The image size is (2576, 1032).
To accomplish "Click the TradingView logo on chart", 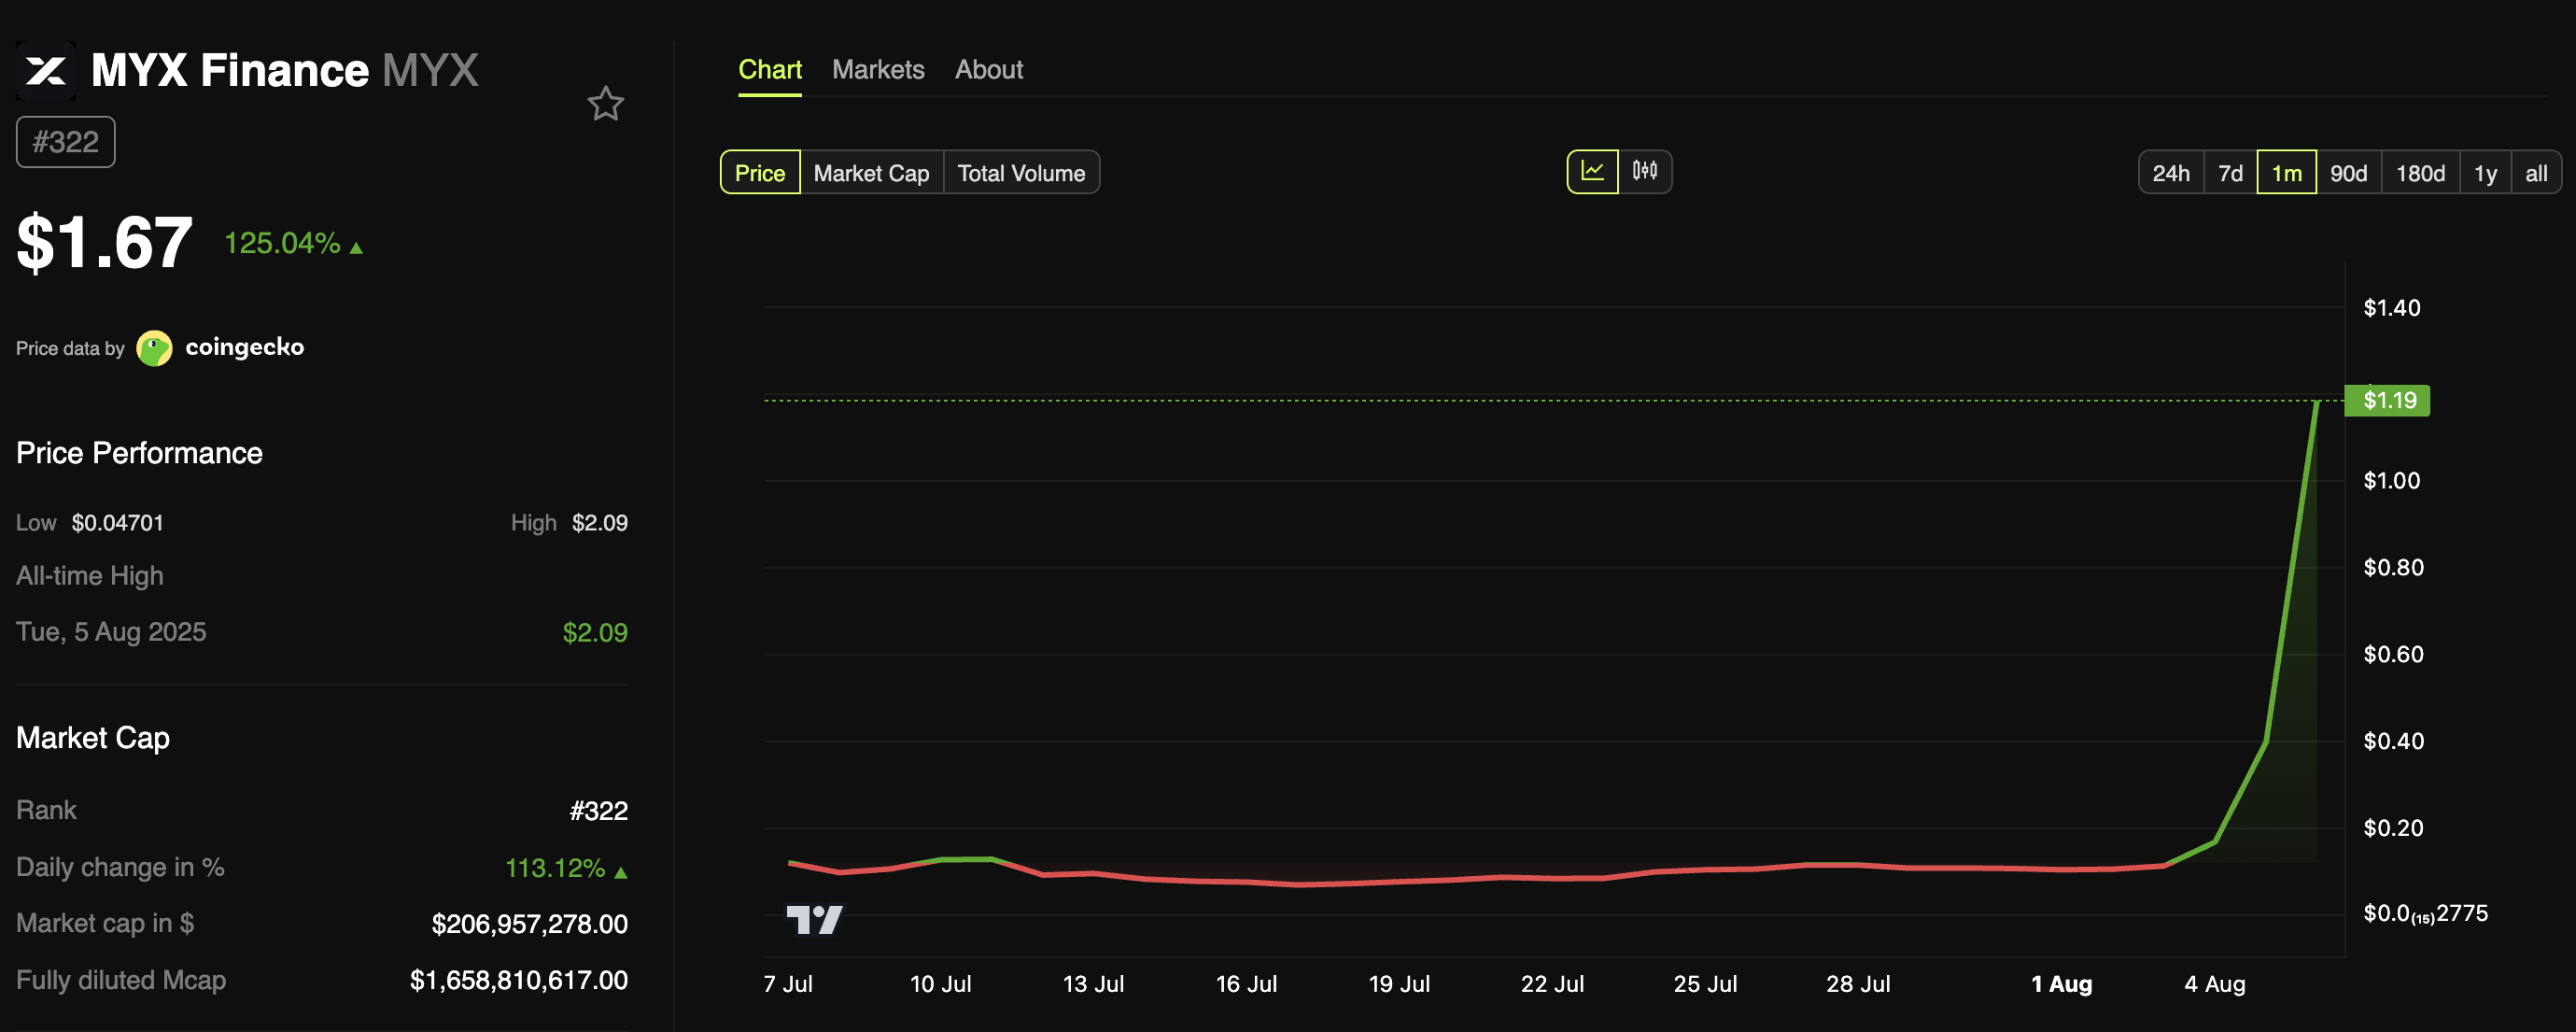I will [x=814, y=919].
